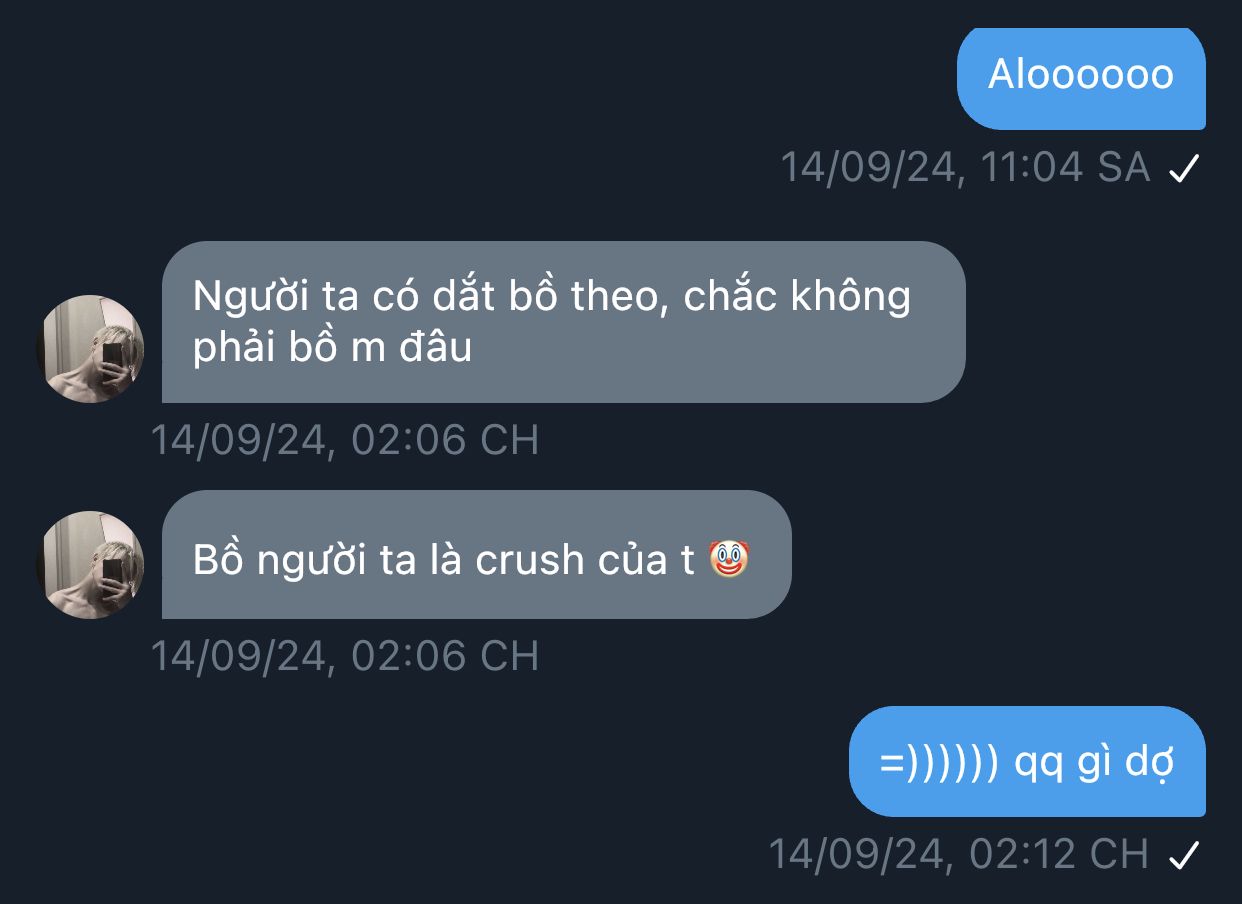Open avatar beside 'Người ta có dắt bồ' message
This screenshot has width=1242, height=904.
coord(90,348)
